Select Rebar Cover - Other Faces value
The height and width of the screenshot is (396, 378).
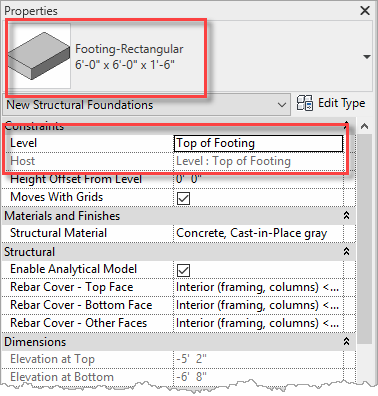click(x=258, y=323)
